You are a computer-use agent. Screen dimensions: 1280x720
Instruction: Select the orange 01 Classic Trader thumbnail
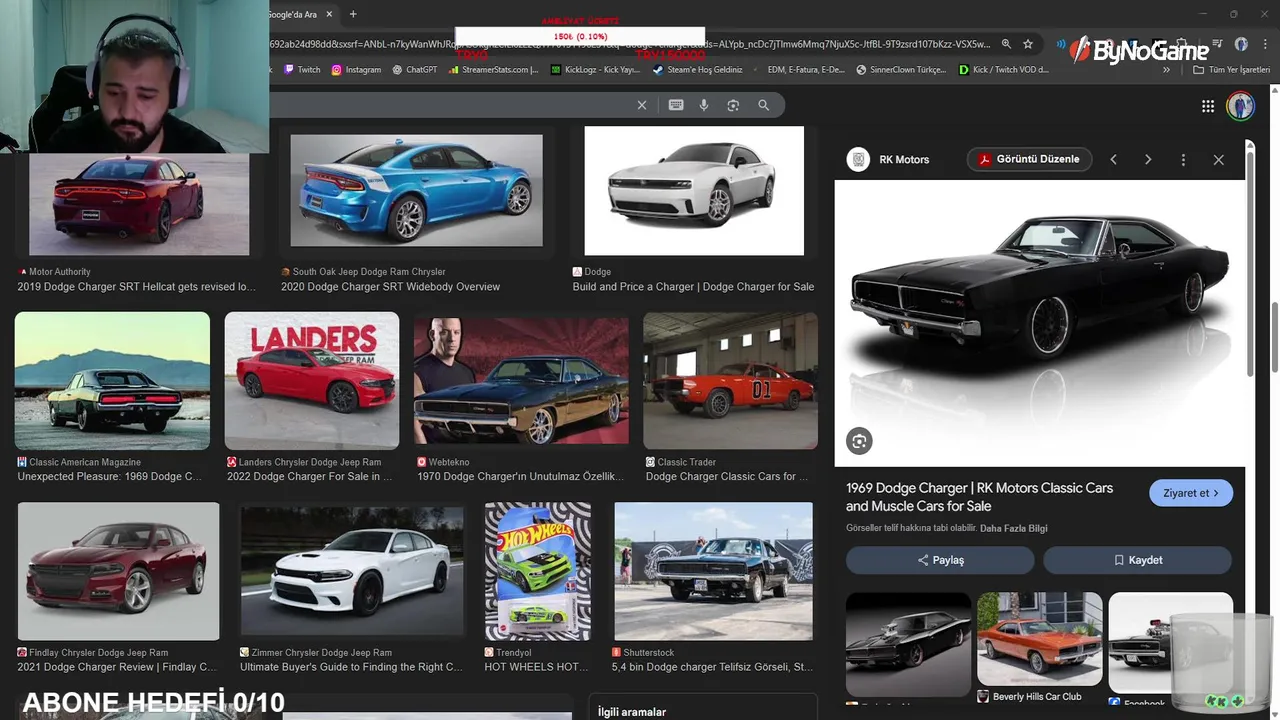point(730,381)
